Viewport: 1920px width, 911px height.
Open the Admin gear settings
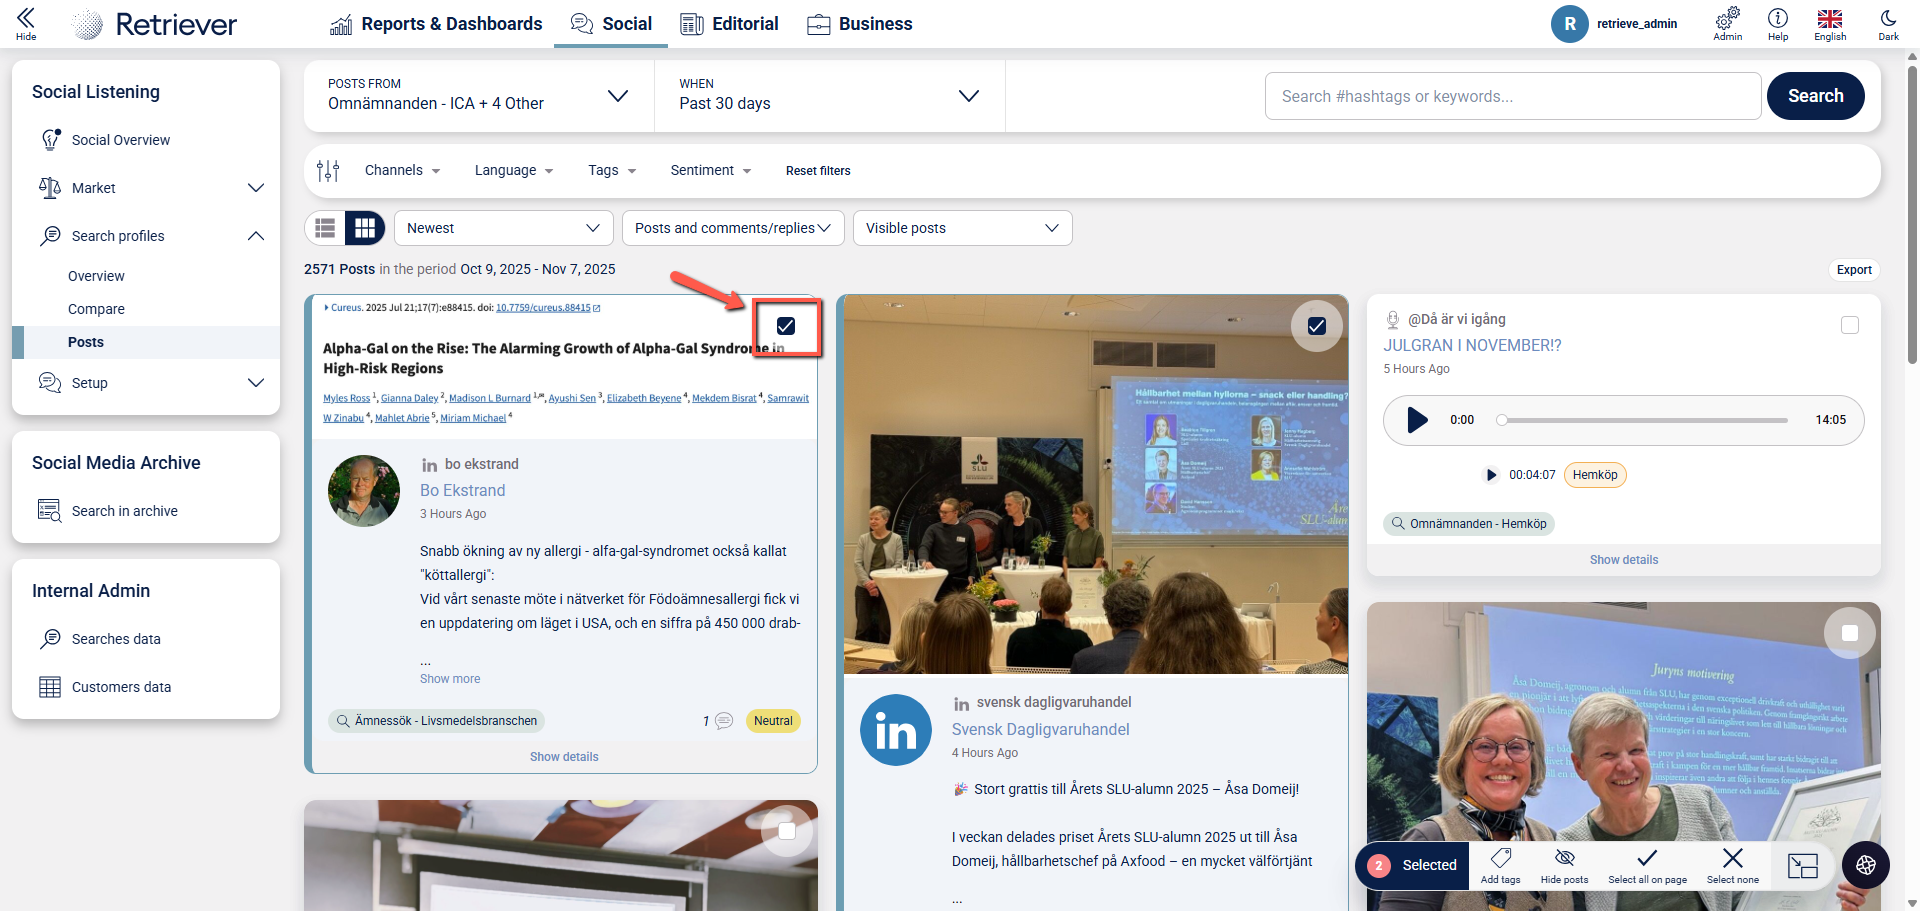click(x=1727, y=23)
